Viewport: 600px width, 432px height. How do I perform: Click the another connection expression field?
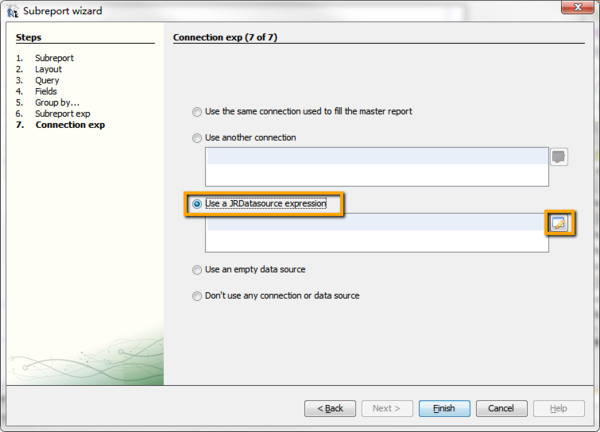[x=376, y=166]
